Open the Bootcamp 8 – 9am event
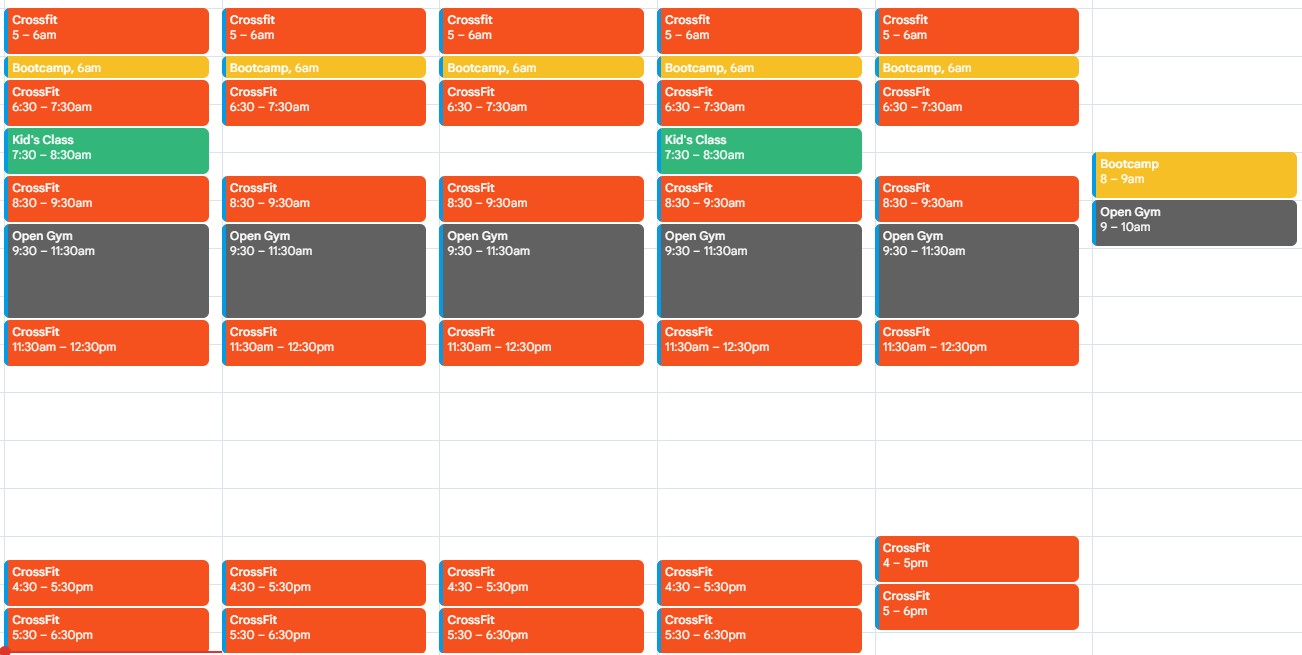Screen dimensions: 1302x655 pyautogui.click(x=1194, y=175)
